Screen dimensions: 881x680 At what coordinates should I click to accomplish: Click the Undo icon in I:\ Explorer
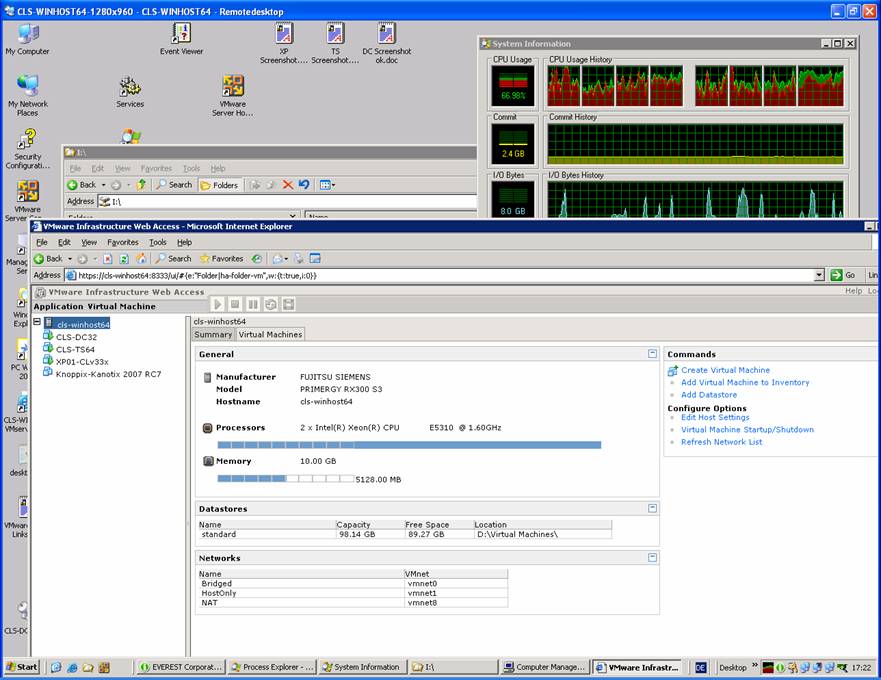(x=304, y=184)
